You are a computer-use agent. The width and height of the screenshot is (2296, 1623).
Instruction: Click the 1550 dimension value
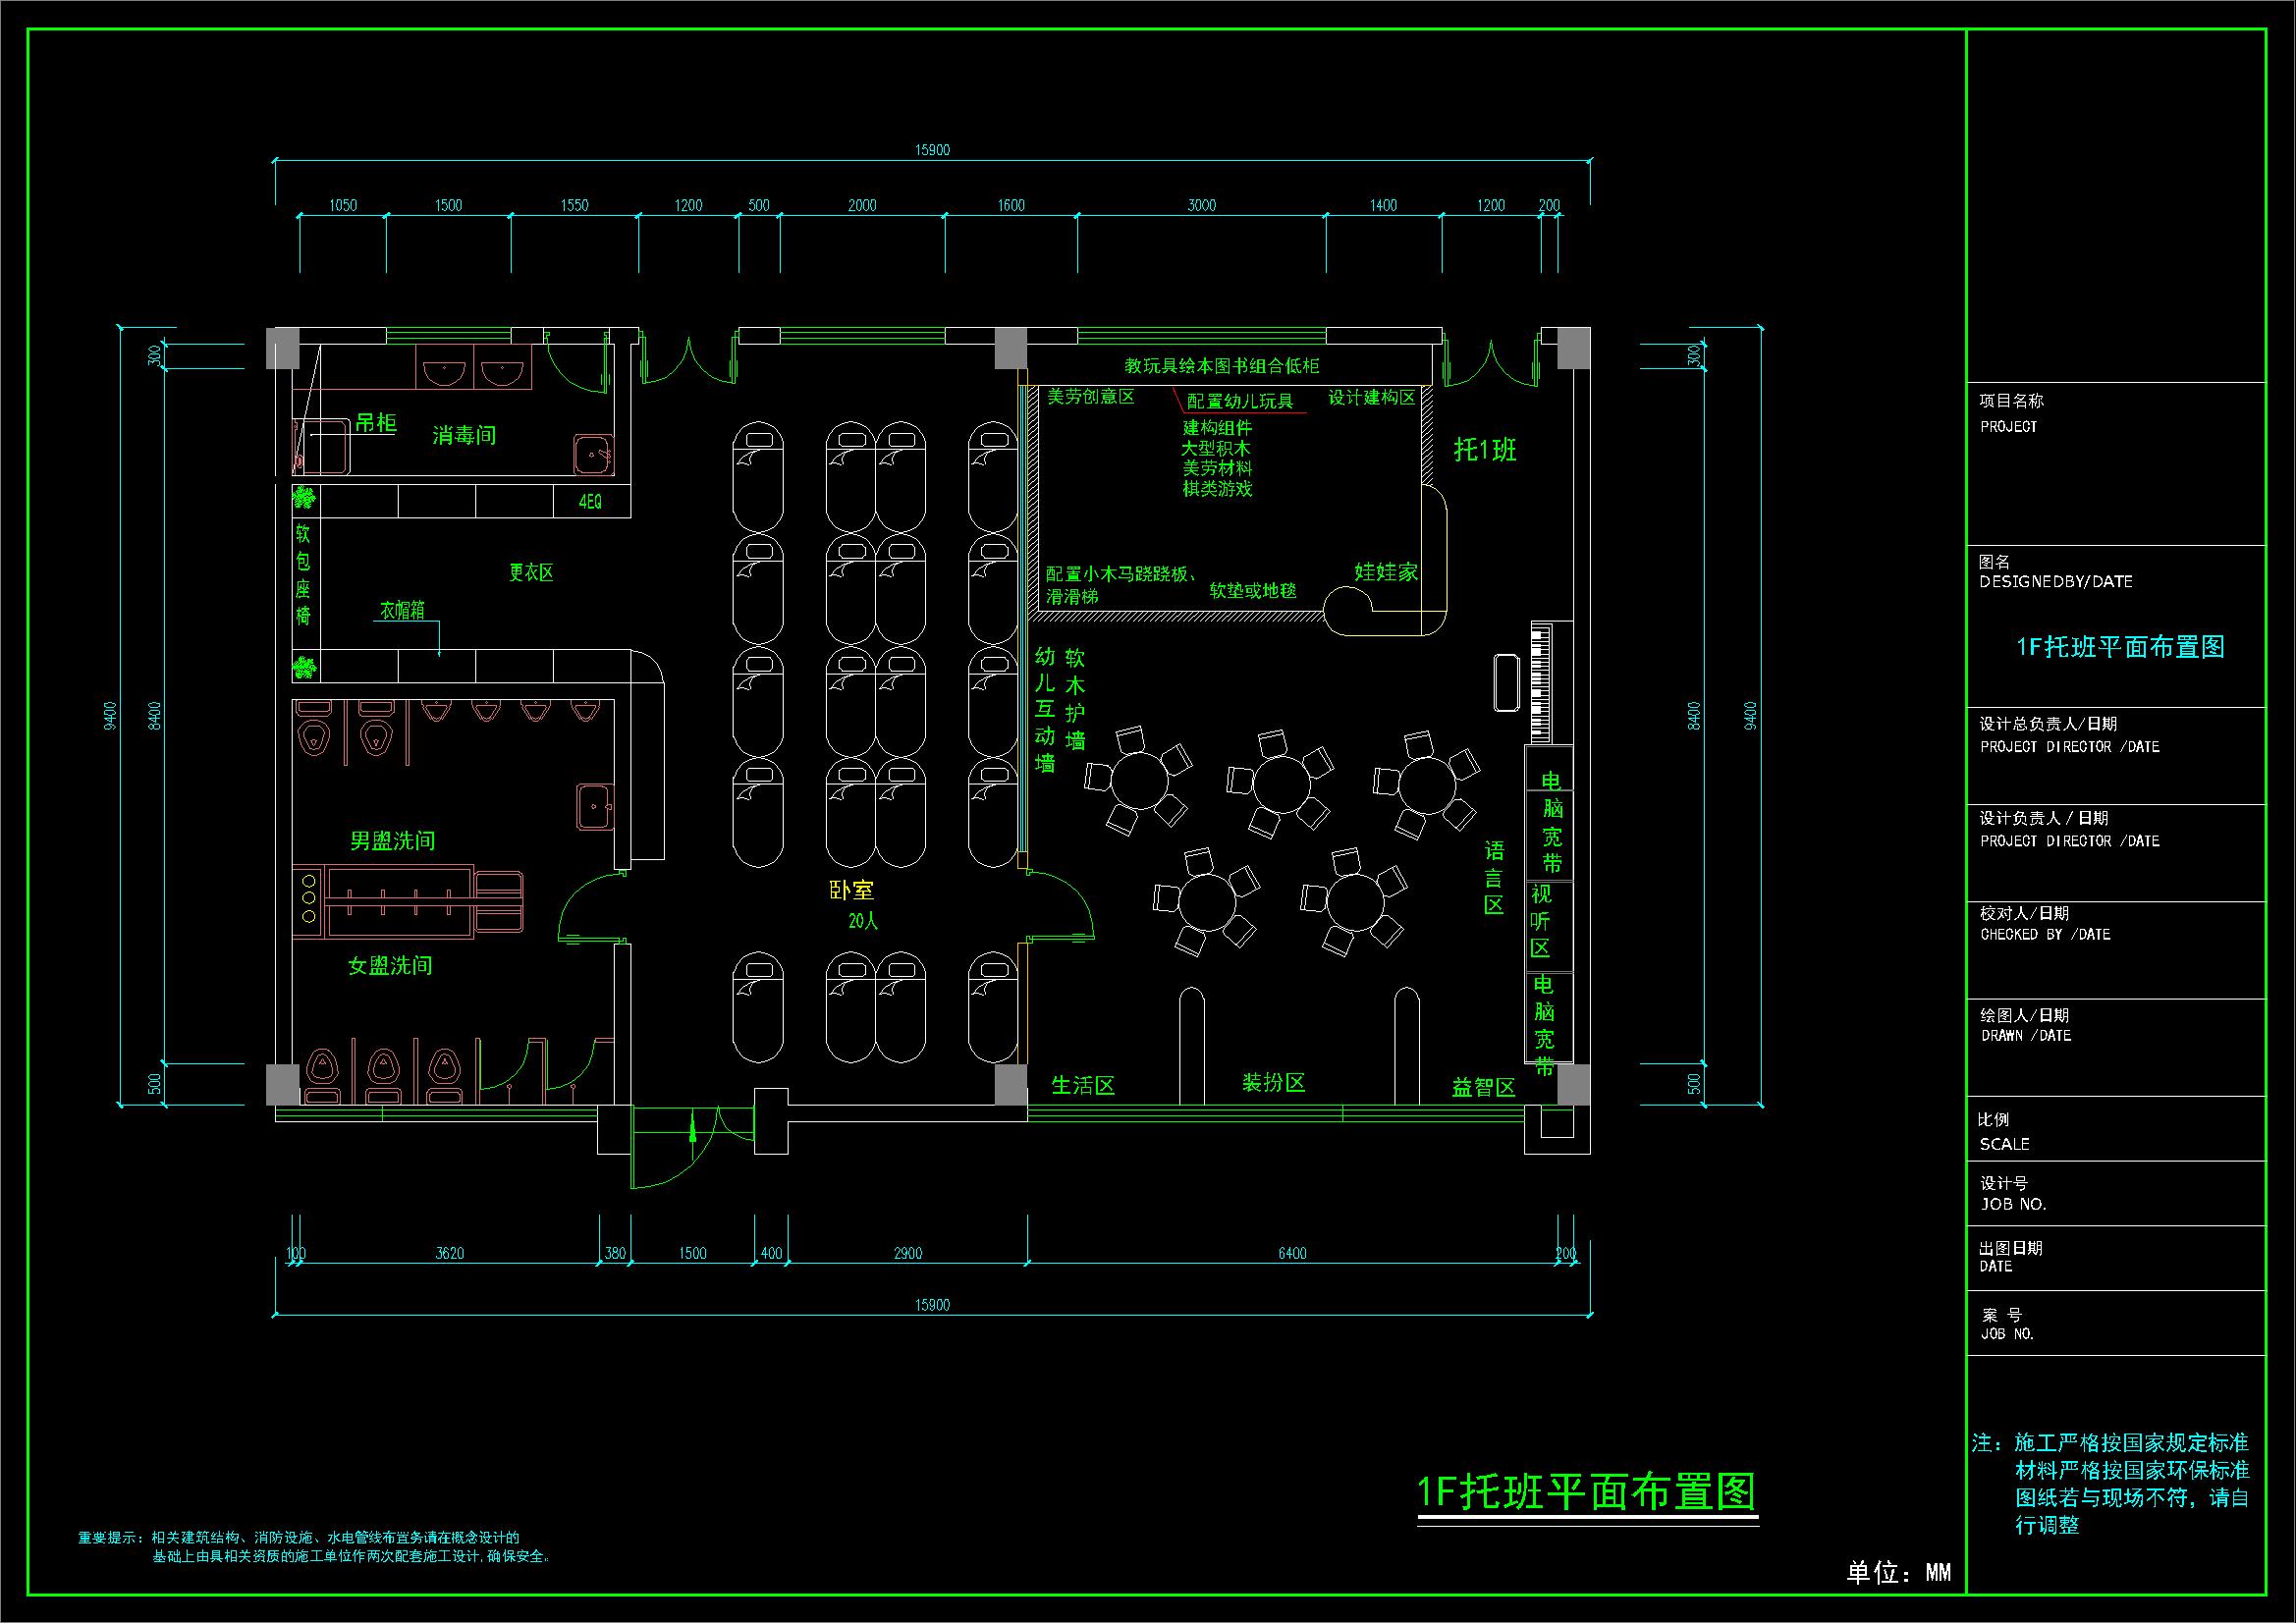pos(574,205)
